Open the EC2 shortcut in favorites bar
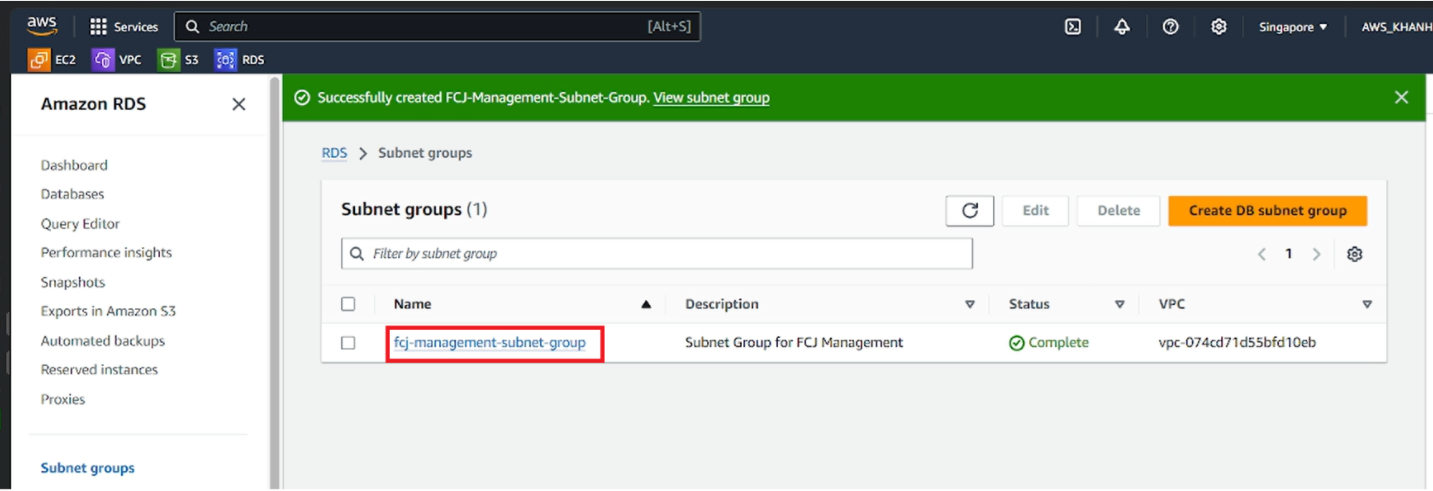 click(x=53, y=60)
